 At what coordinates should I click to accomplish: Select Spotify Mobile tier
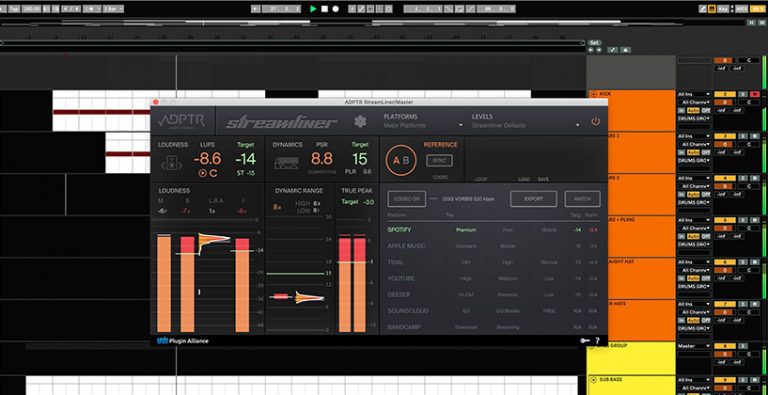(549, 230)
